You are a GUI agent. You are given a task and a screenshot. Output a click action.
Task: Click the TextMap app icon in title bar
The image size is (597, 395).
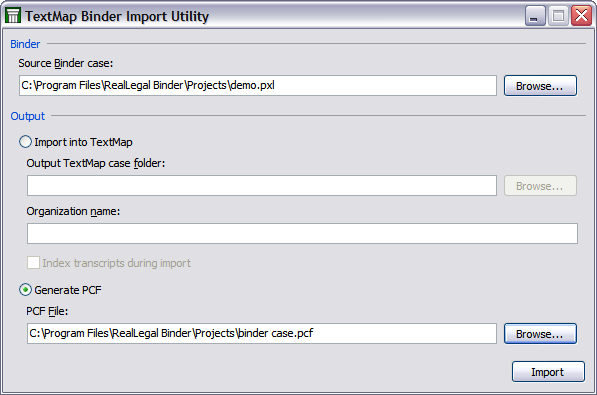tap(13, 16)
